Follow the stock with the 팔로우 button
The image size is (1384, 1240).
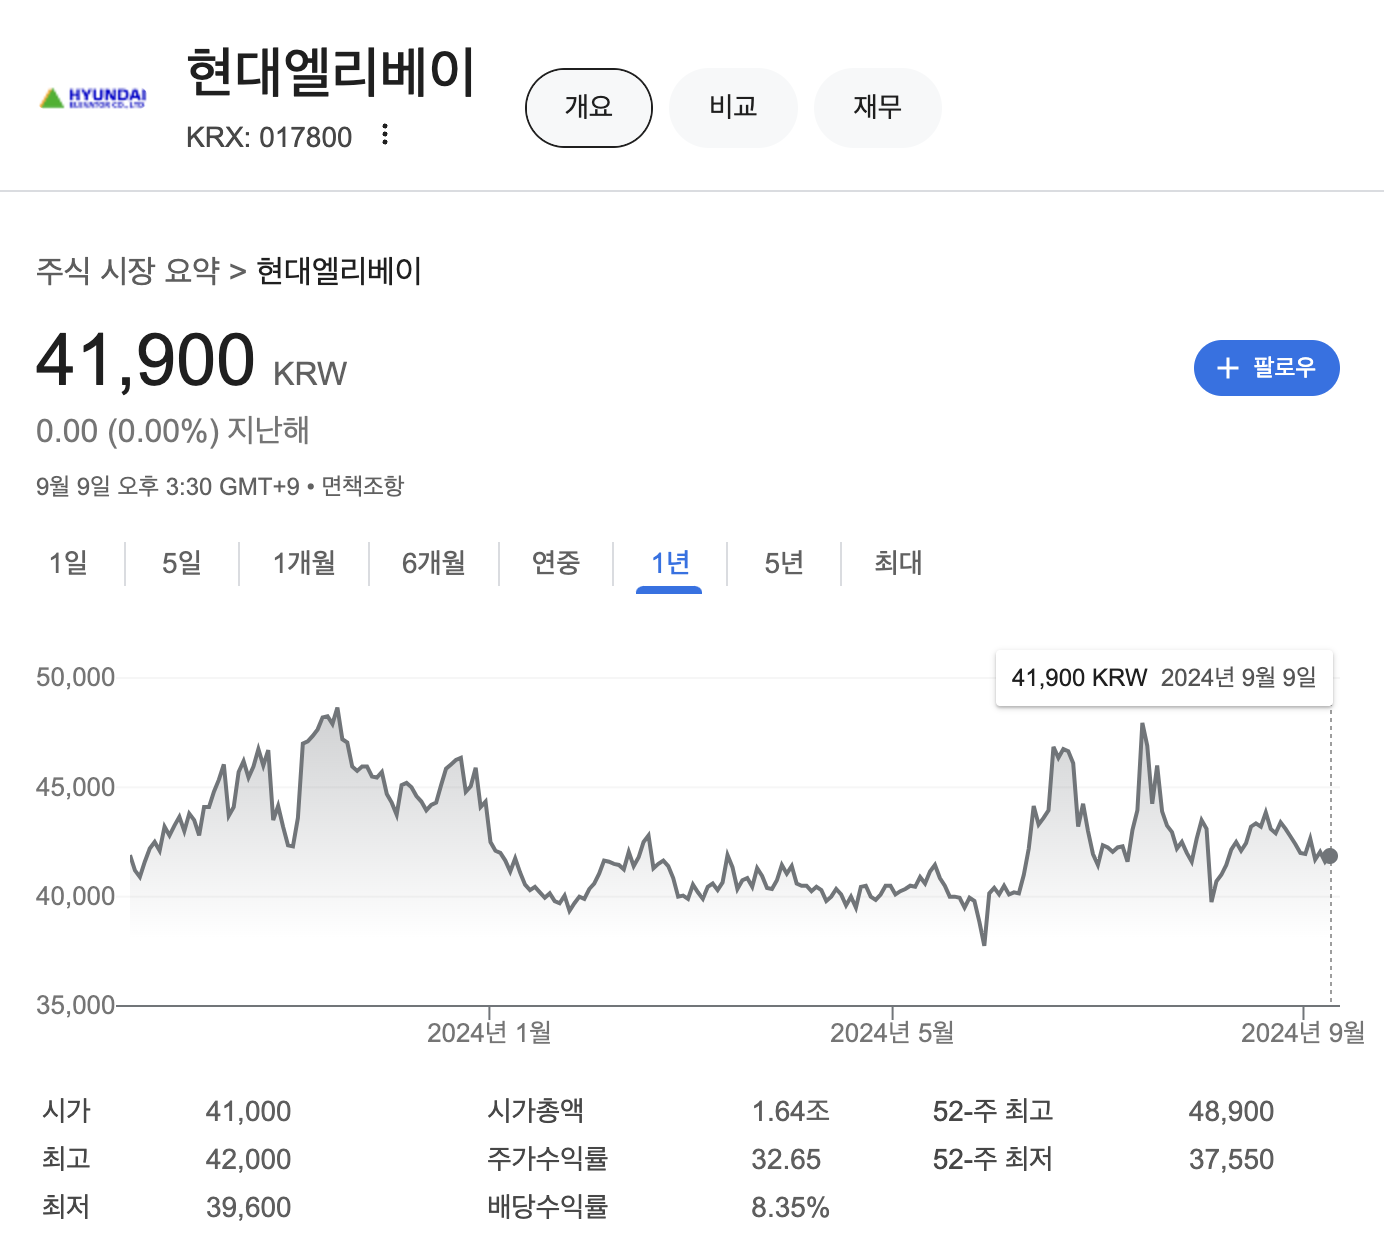[1266, 368]
